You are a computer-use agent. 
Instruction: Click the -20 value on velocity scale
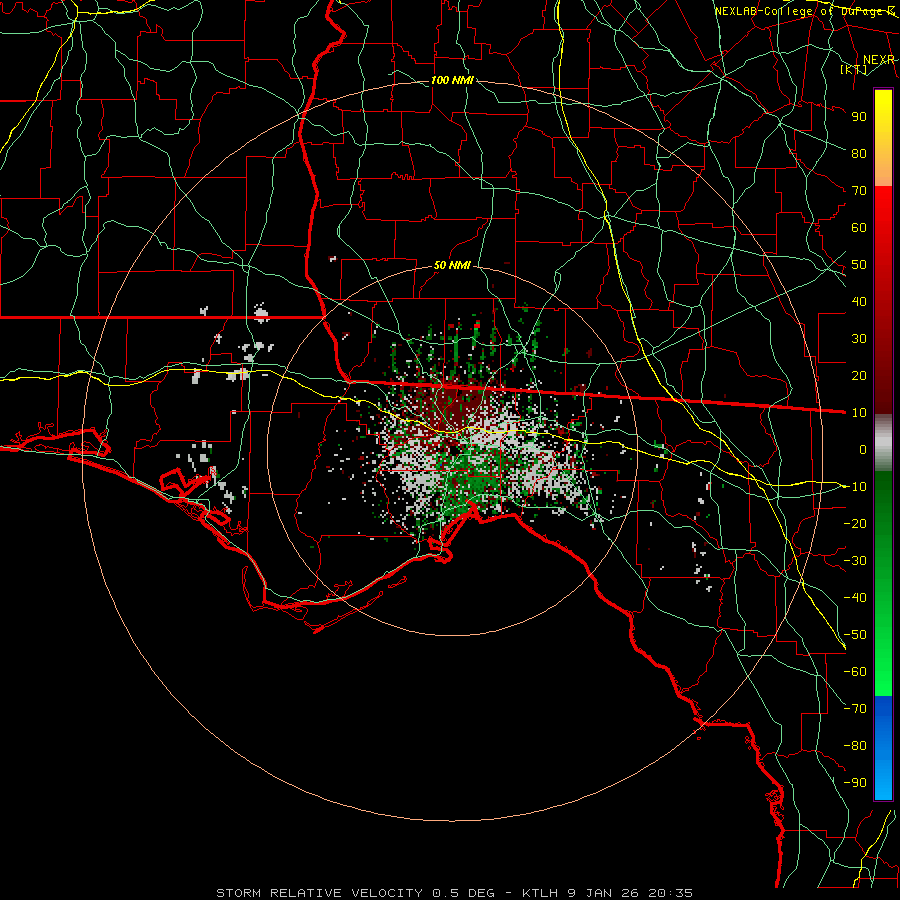click(x=855, y=523)
